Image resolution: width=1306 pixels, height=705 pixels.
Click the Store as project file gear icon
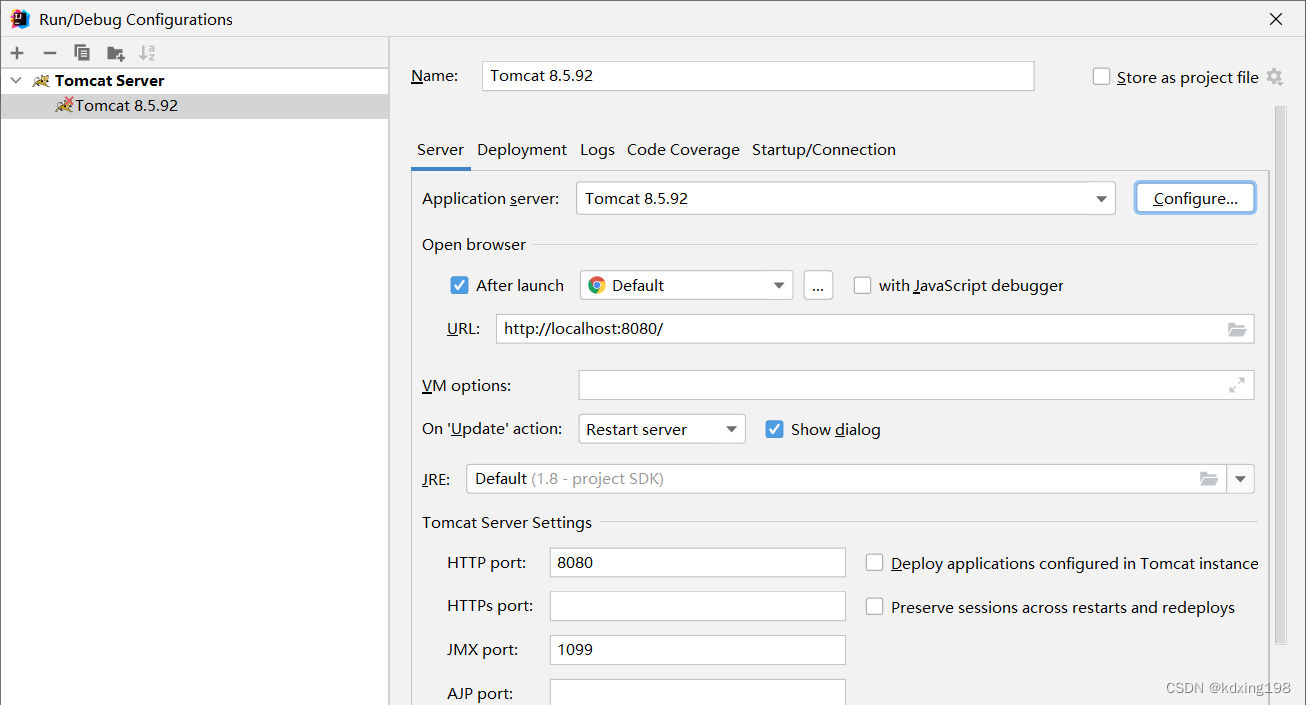point(1274,77)
